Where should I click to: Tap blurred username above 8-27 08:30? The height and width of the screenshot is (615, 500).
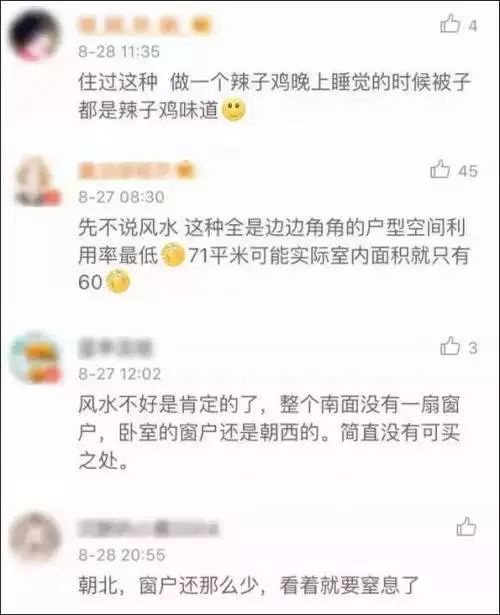point(136,171)
